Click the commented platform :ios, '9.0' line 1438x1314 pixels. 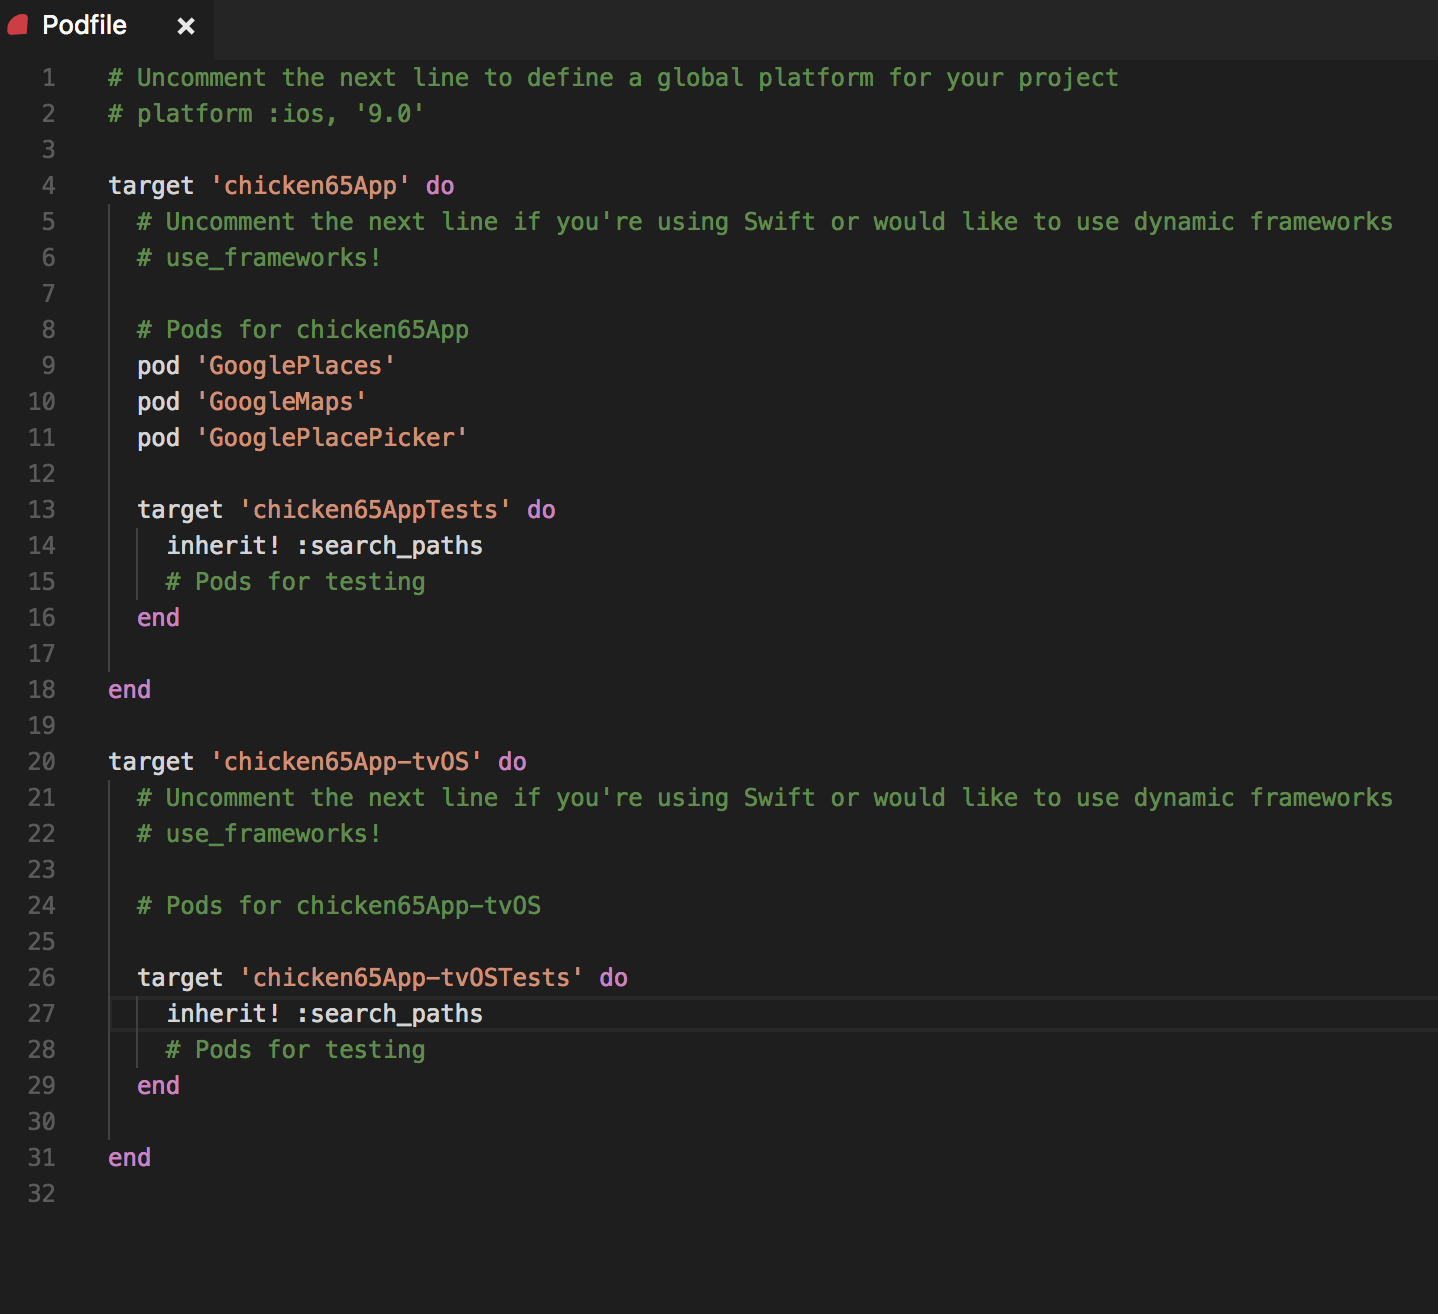click(x=265, y=113)
